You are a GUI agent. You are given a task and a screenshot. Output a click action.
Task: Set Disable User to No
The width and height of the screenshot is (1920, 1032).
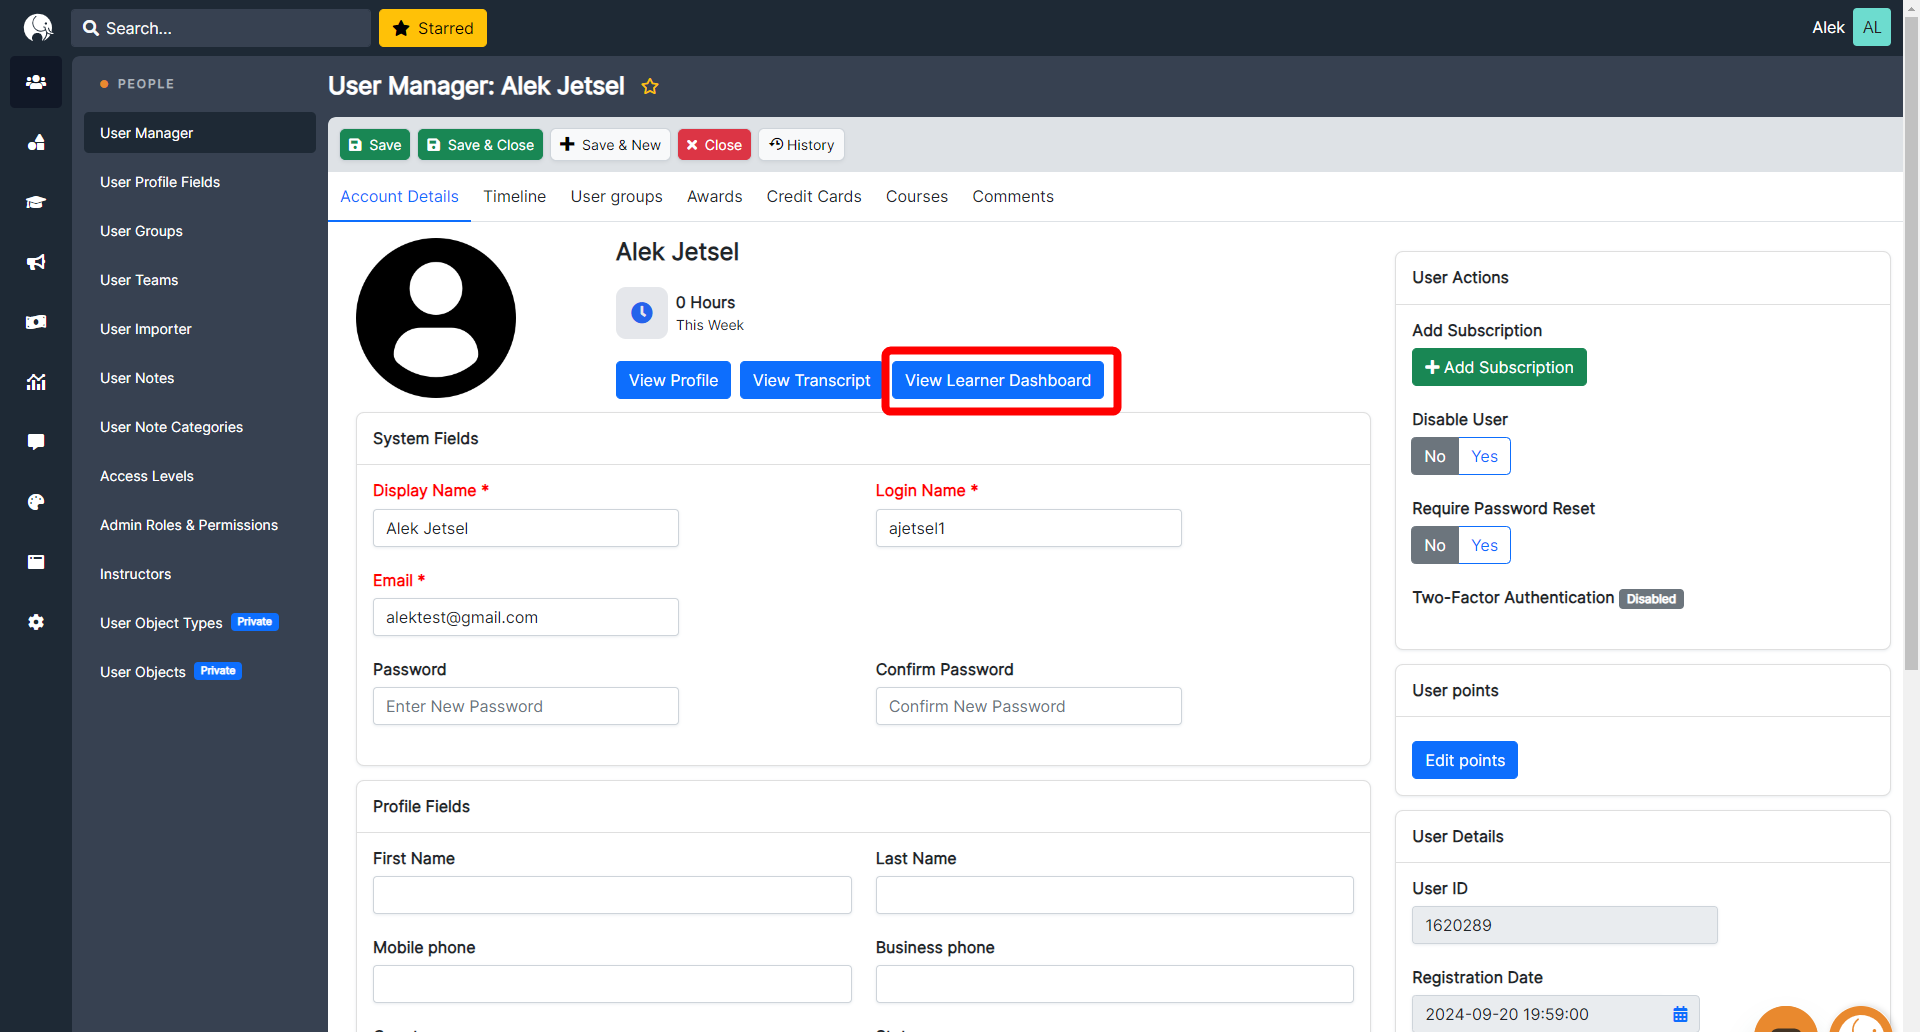(1435, 456)
